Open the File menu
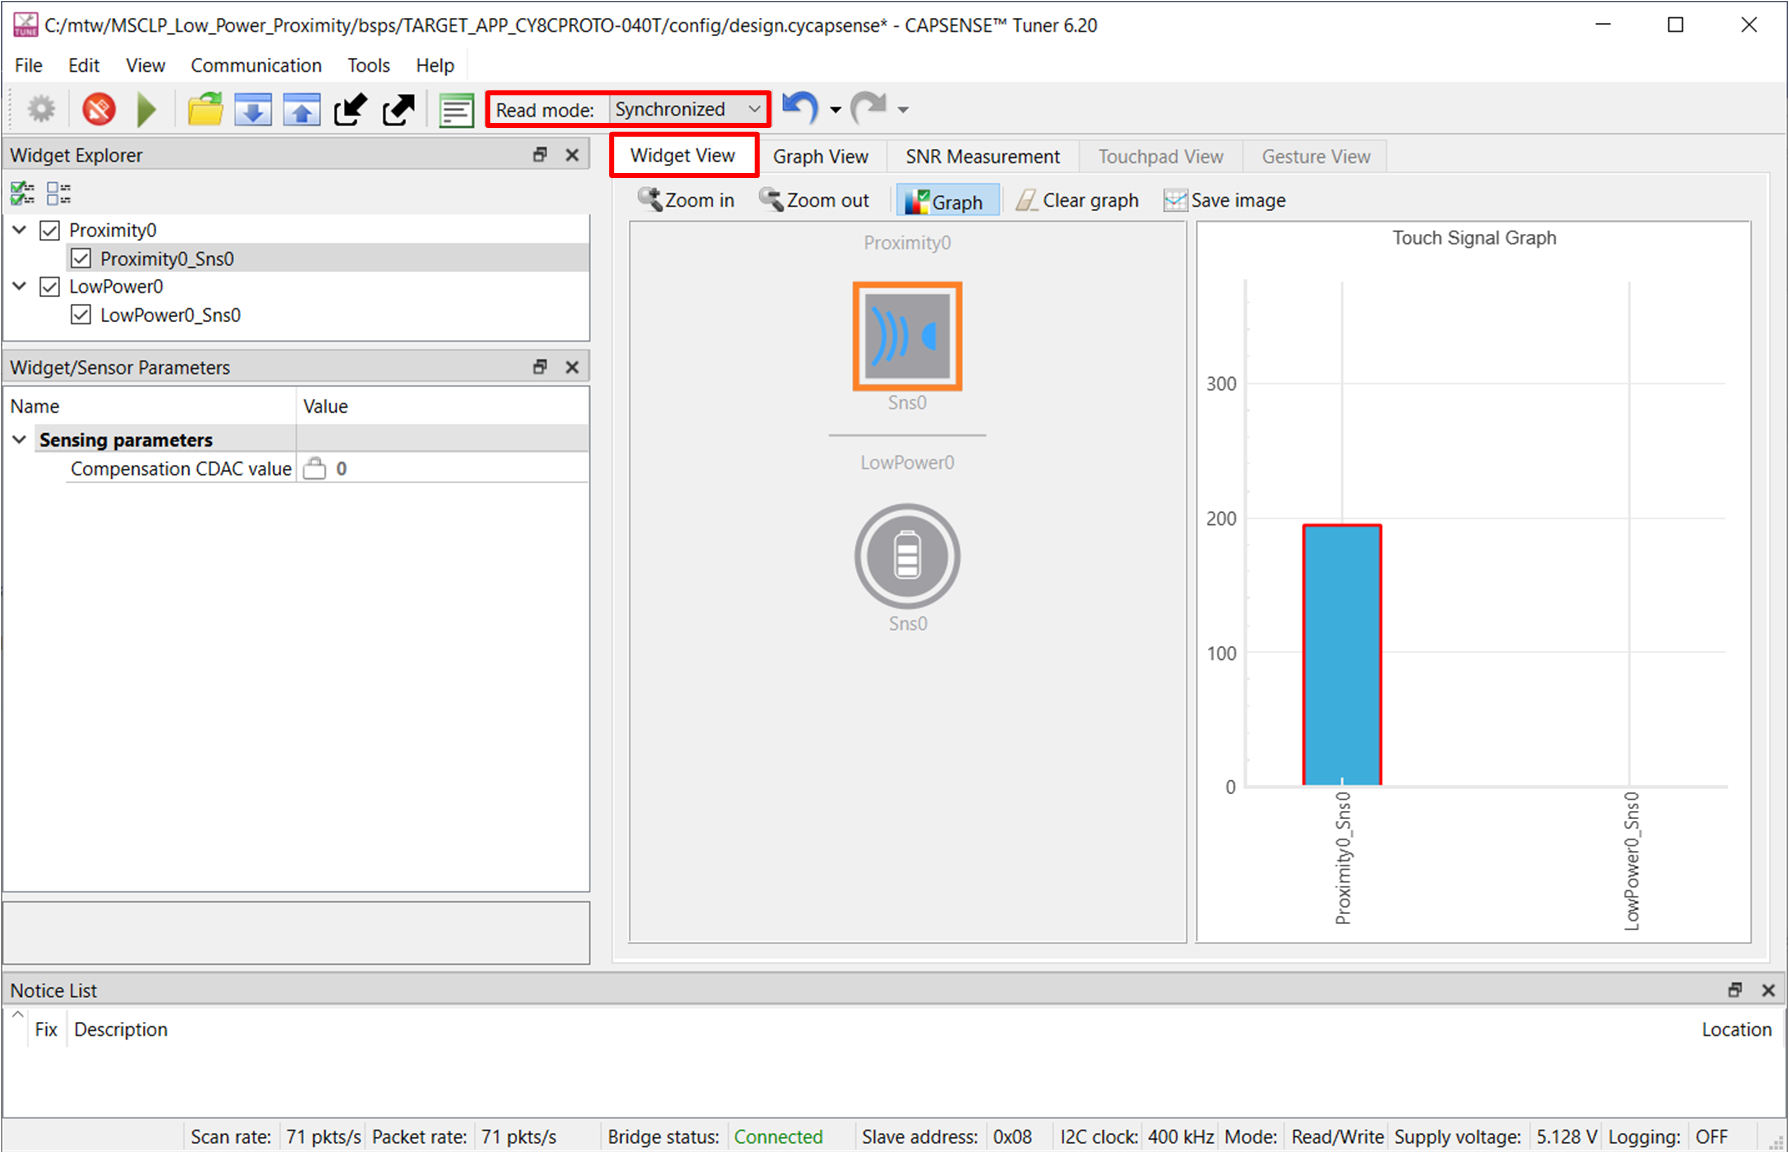 click(x=29, y=65)
